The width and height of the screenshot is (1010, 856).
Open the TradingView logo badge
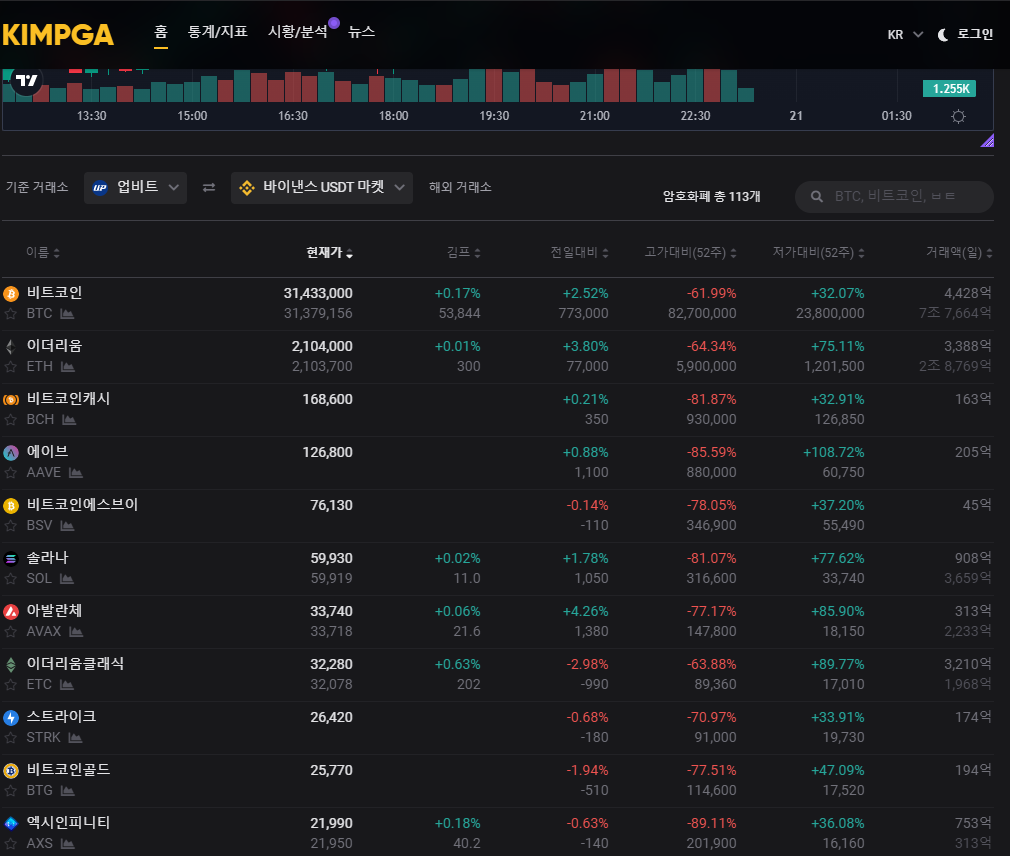[x=26, y=81]
